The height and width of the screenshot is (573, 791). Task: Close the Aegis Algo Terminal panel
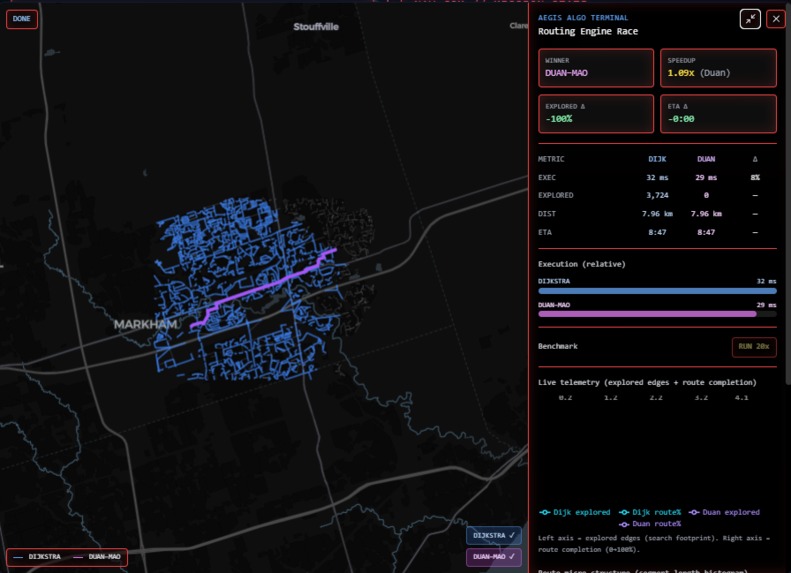point(776,19)
